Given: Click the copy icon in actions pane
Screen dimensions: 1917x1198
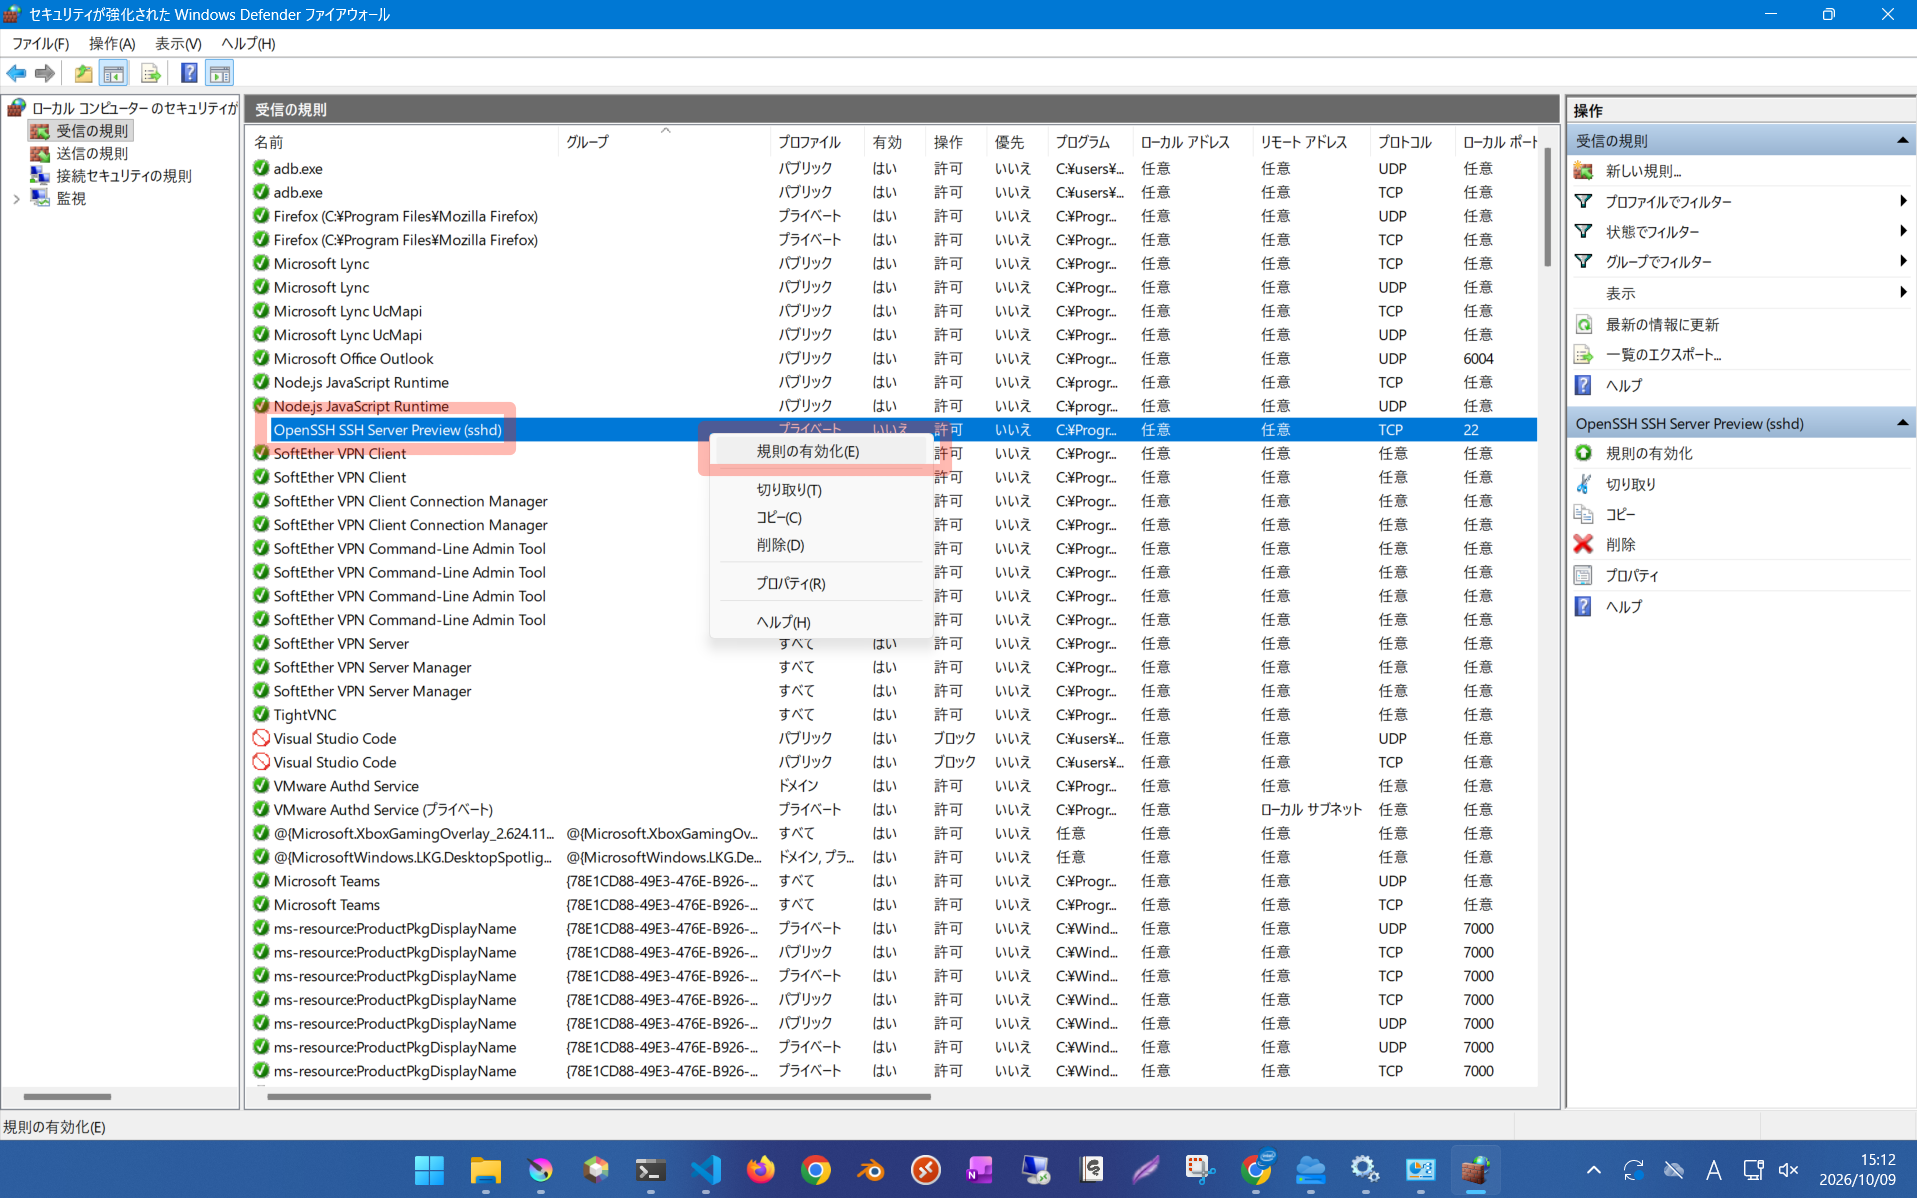Looking at the screenshot, I should tap(1583, 514).
